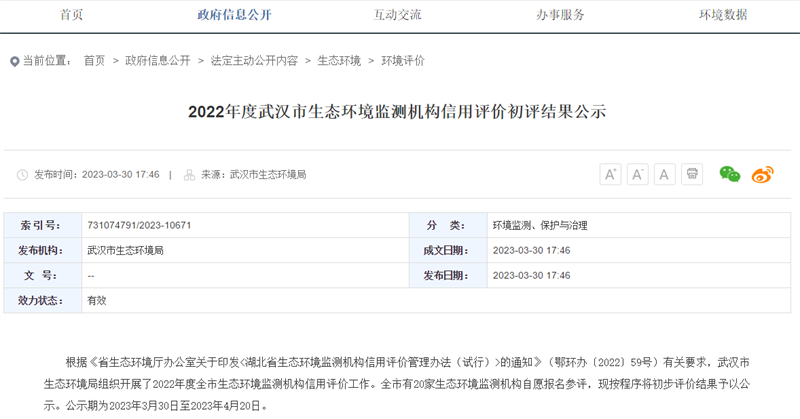Click the 政府信息公开 breadcrumb link
The height and width of the screenshot is (419, 800).
click(x=158, y=61)
